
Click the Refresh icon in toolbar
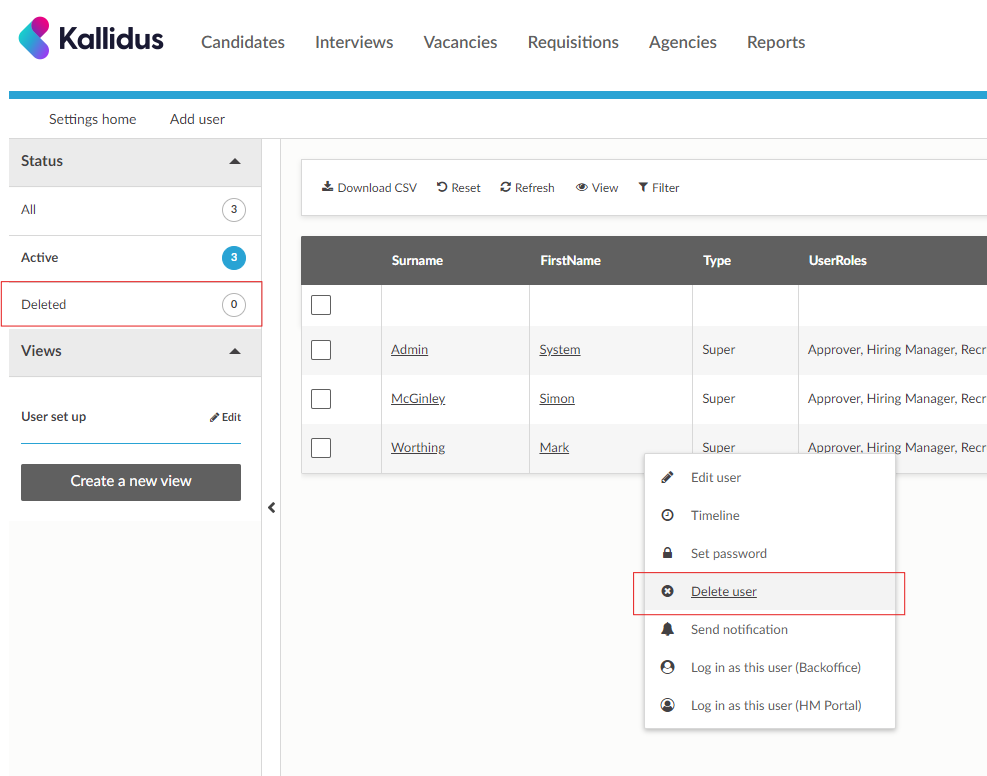[506, 187]
